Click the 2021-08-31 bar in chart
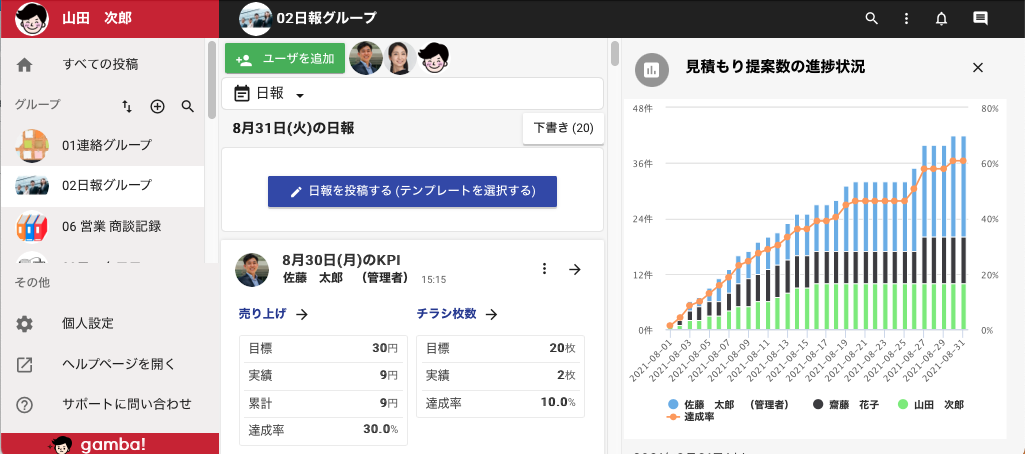 coord(963,233)
